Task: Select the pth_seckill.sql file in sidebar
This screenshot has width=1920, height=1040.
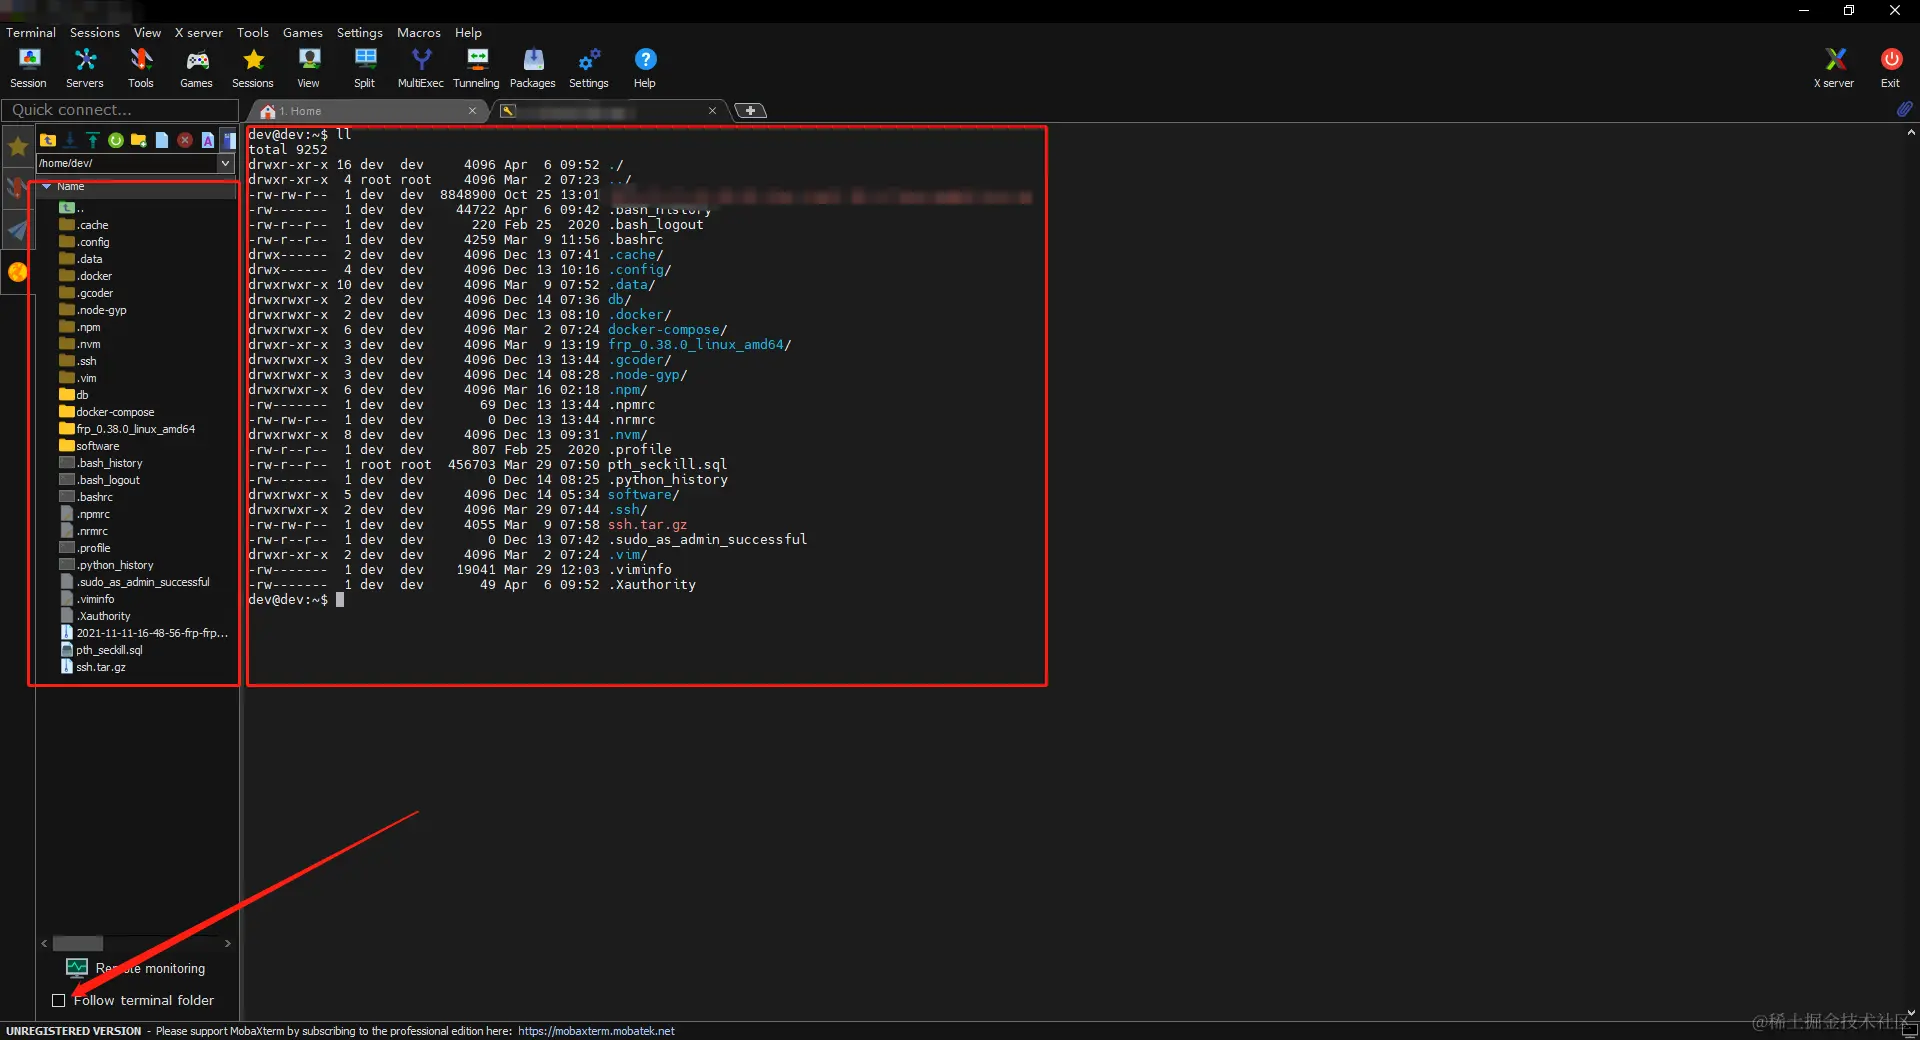Action: [x=102, y=650]
